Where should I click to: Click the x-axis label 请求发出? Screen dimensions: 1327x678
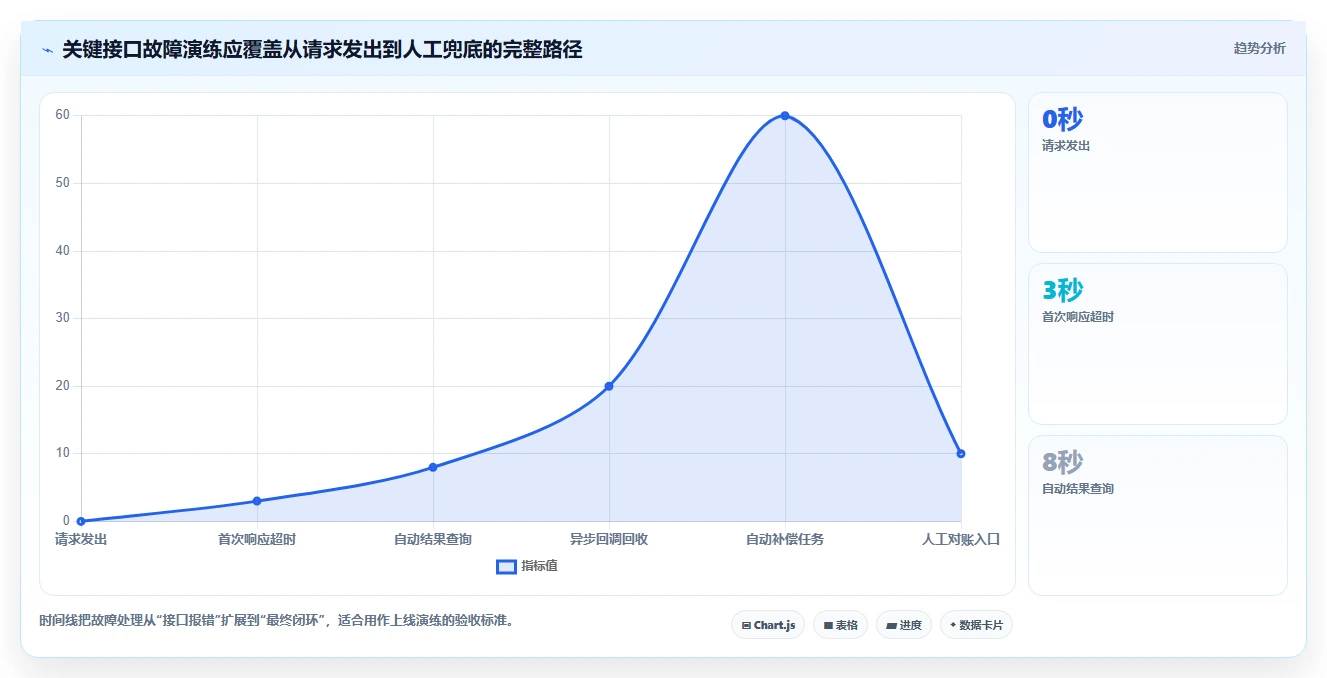pos(81,539)
